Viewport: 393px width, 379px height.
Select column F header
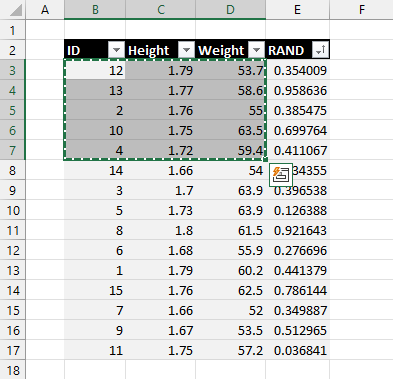[361, 10]
